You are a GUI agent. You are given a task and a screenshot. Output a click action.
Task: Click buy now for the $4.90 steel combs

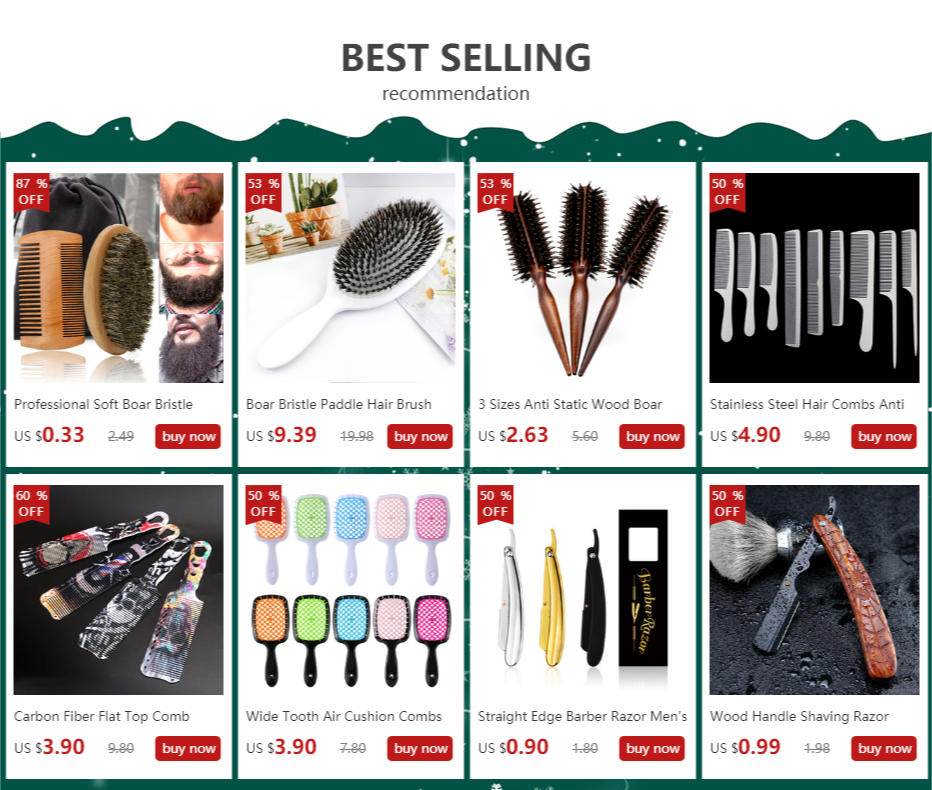click(883, 436)
